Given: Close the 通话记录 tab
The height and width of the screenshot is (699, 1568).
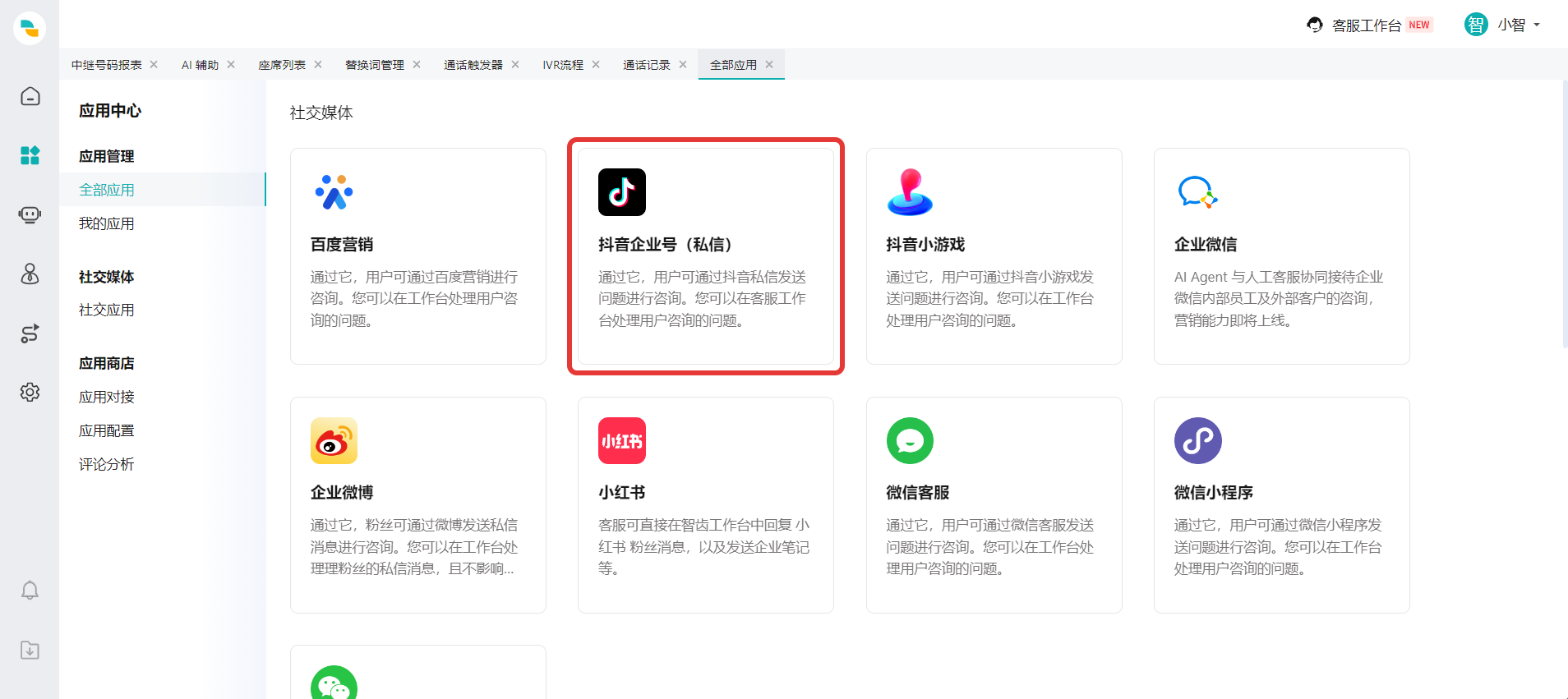Looking at the screenshot, I should (x=682, y=64).
